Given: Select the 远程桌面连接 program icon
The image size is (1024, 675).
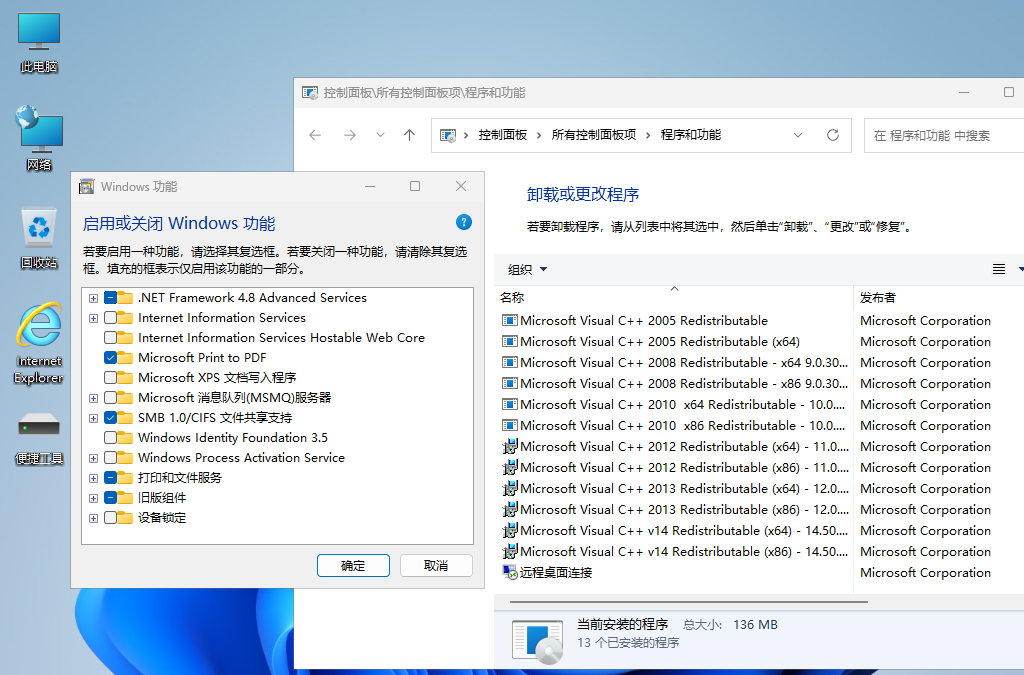Looking at the screenshot, I should [x=509, y=573].
